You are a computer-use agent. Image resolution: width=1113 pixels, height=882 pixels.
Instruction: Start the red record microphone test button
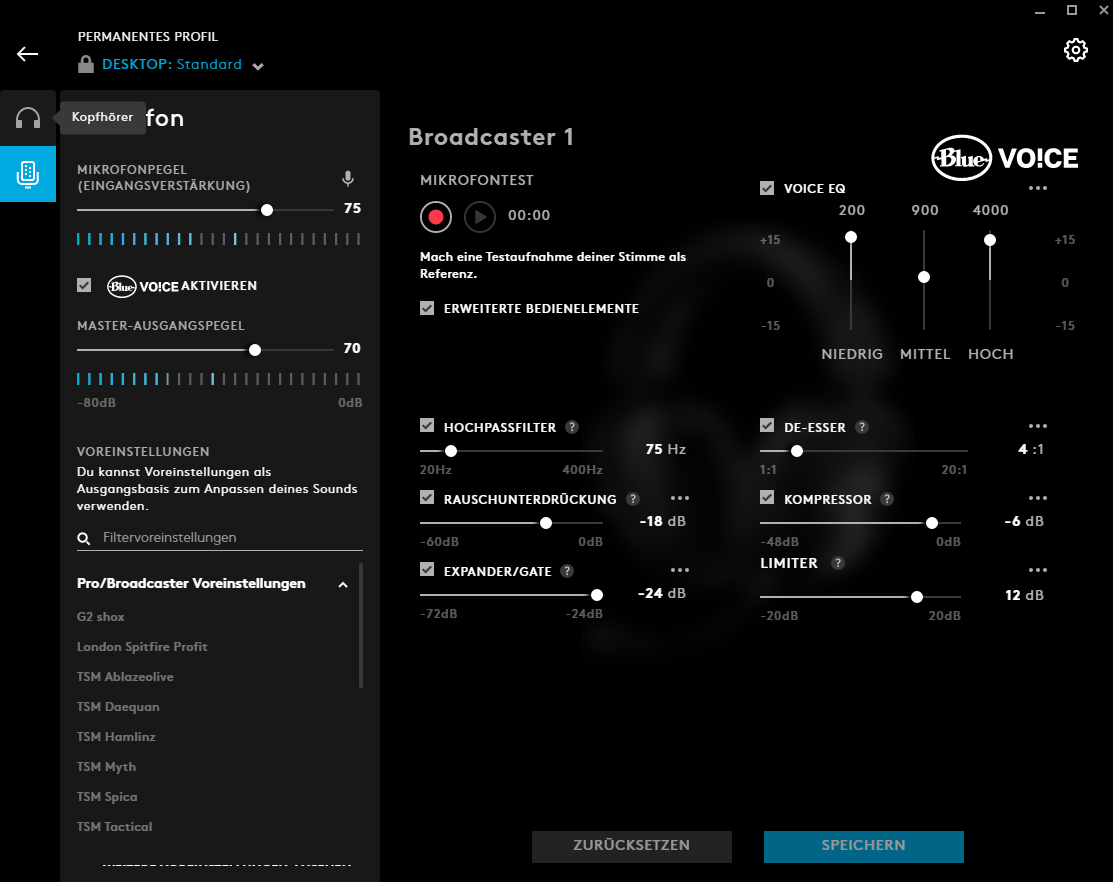pyautogui.click(x=436, y=216)
